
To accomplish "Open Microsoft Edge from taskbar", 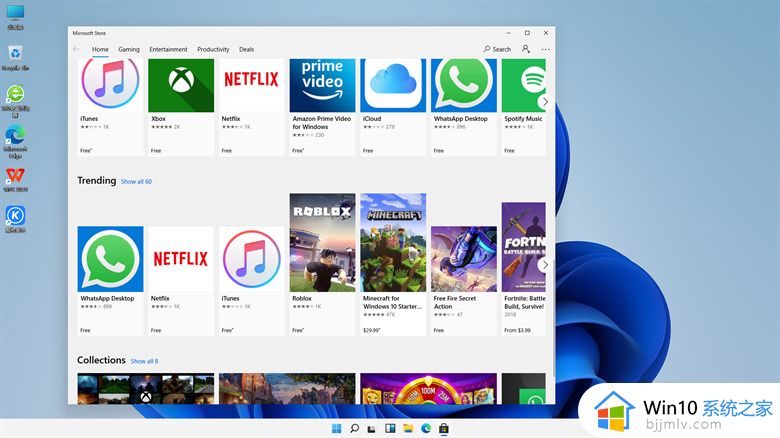I will (x=426, y=429).
